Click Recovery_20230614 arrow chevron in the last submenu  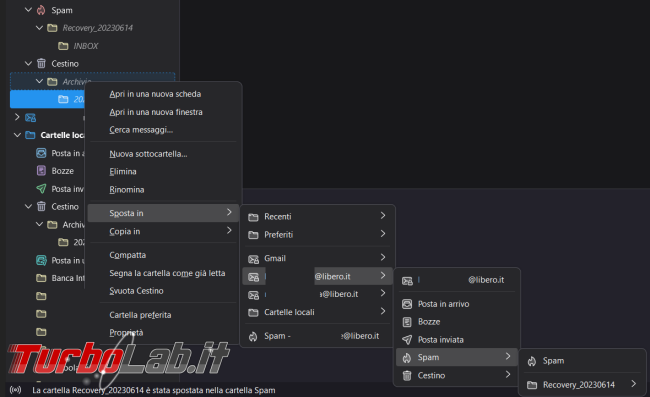(634, 384)
